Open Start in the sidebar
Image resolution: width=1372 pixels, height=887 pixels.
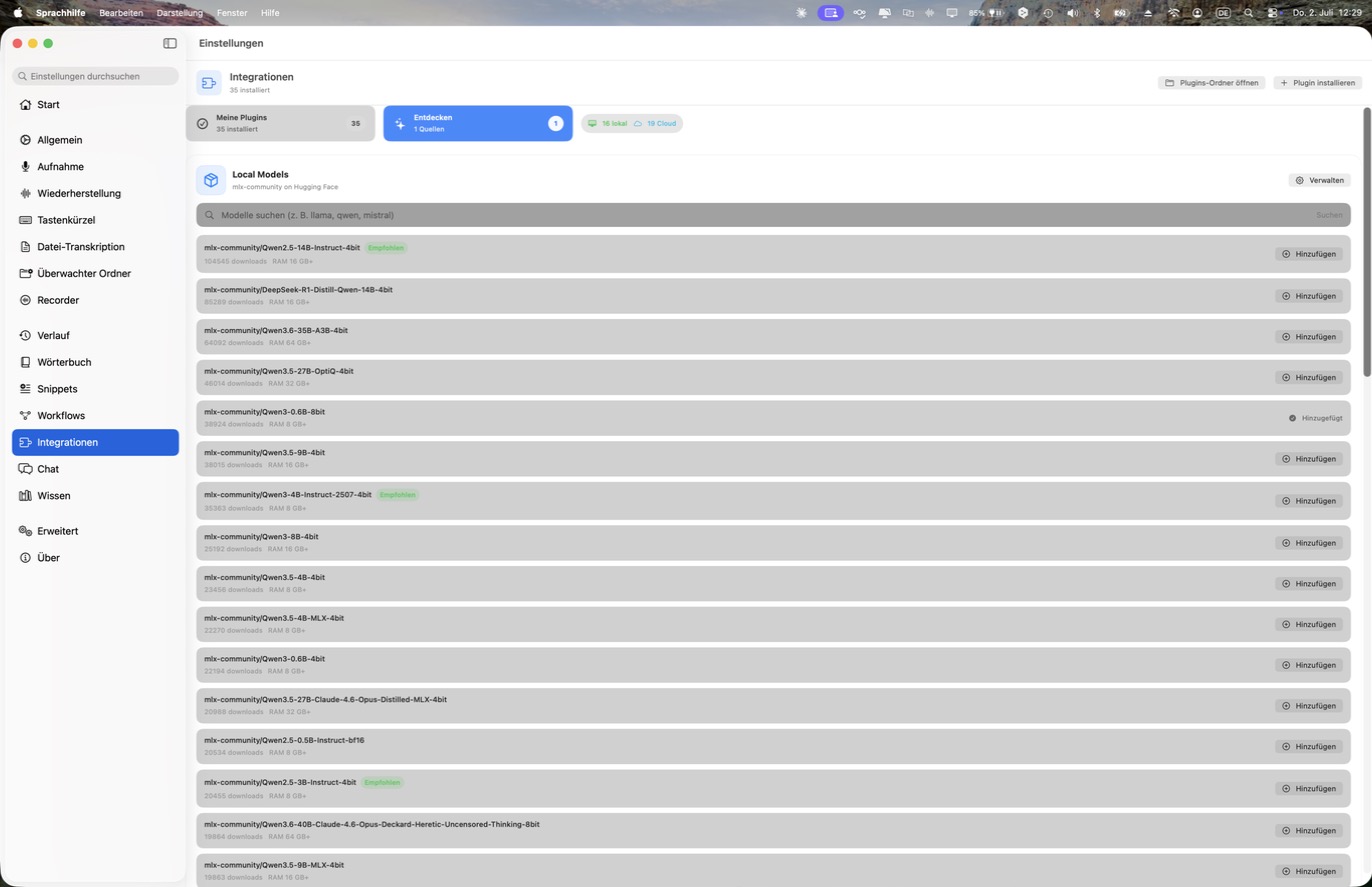95,104
